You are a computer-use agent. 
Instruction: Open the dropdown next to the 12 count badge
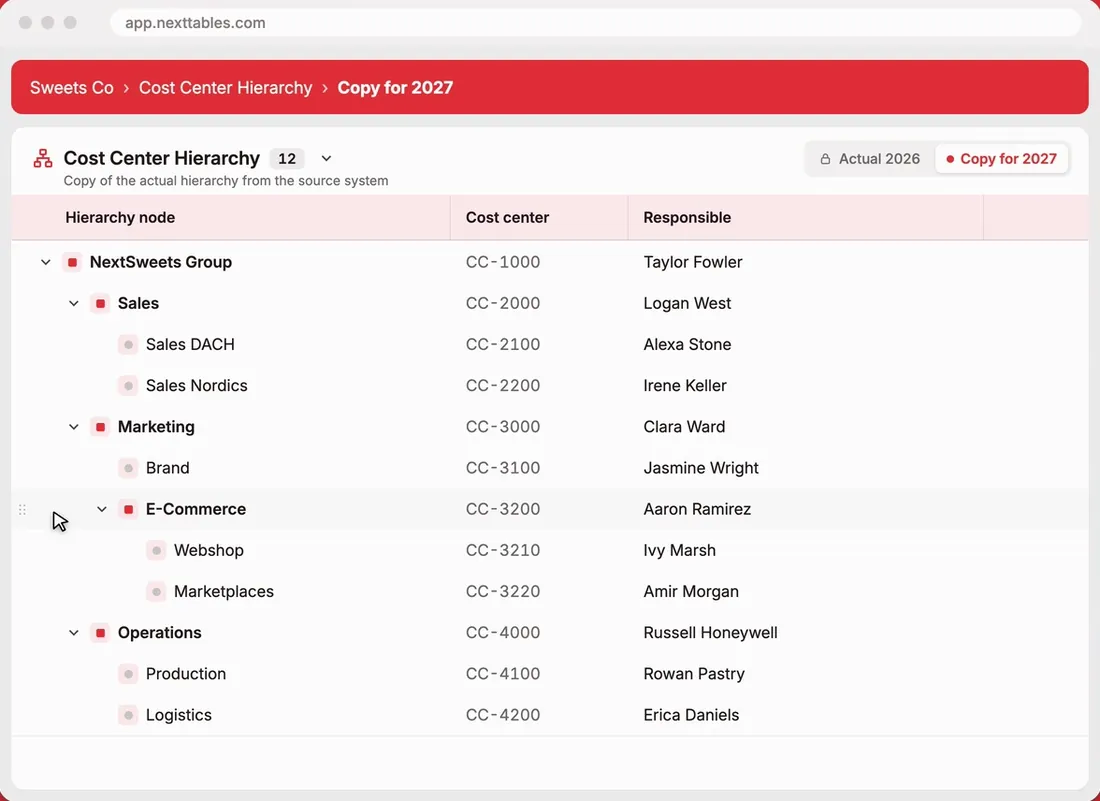(326, 159)
